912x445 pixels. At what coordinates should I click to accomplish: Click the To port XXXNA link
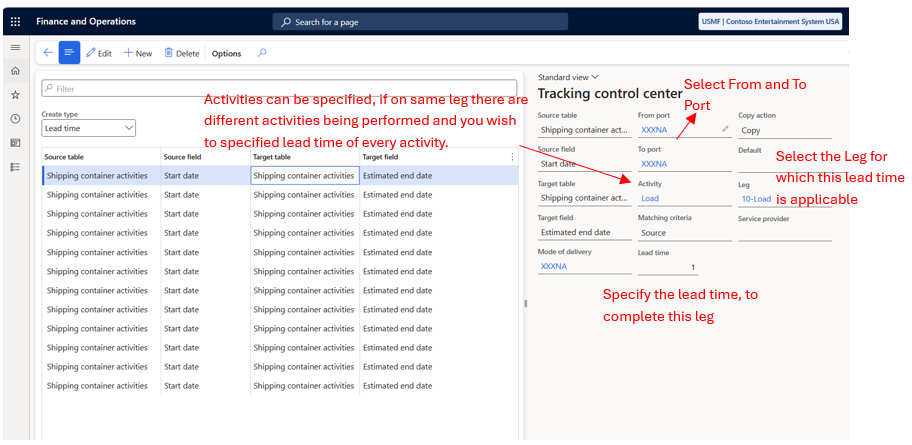pos(654,164)
